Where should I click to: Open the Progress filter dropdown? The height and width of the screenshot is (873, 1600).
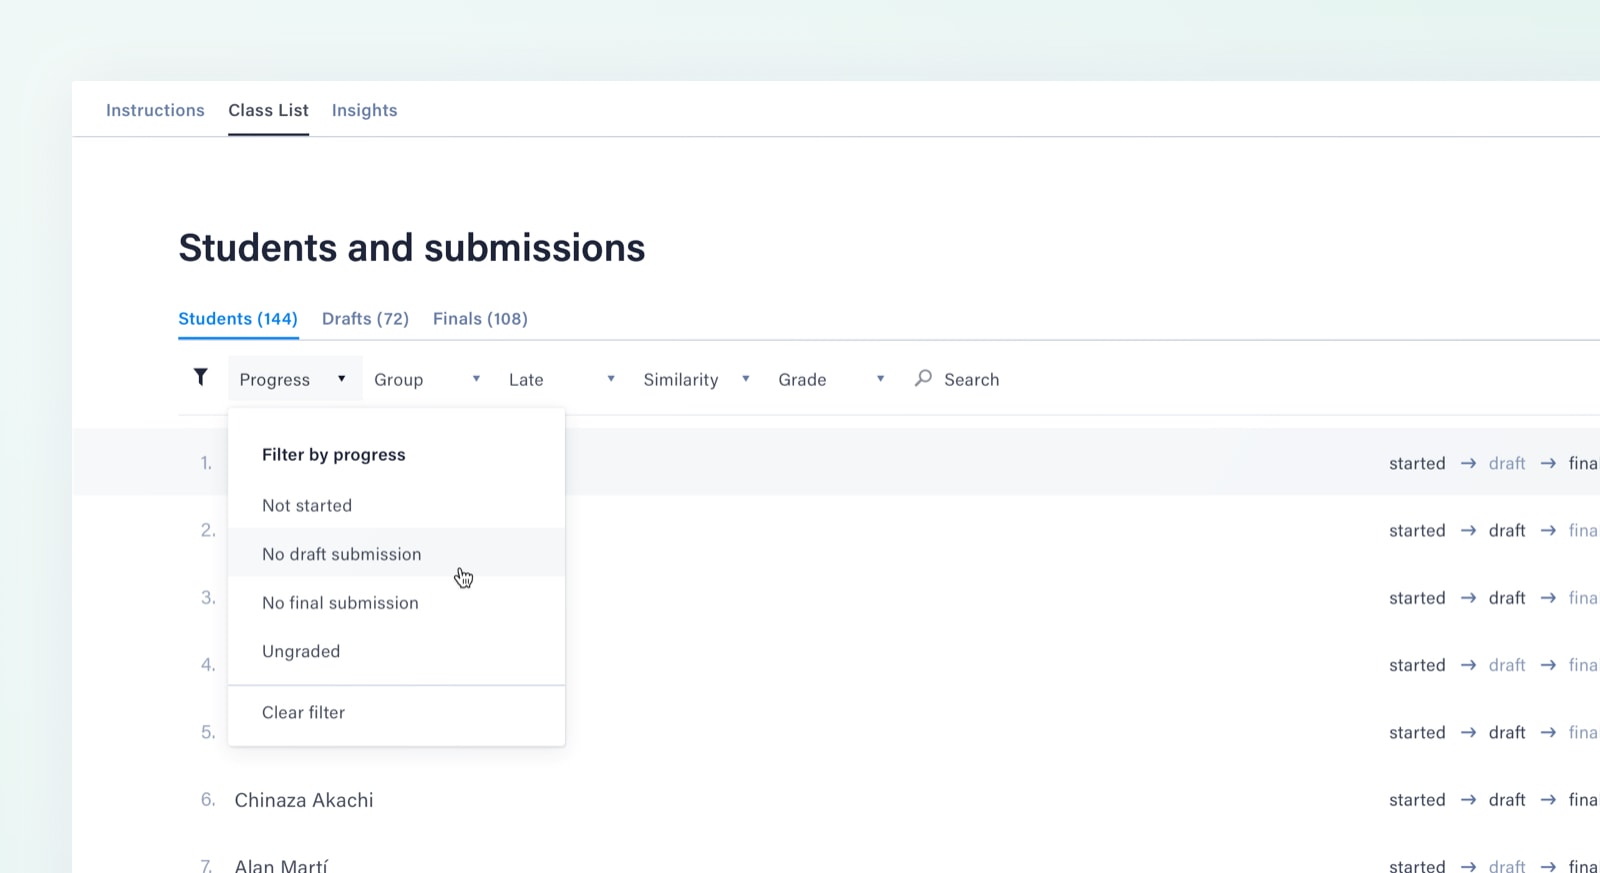point(294,380)
